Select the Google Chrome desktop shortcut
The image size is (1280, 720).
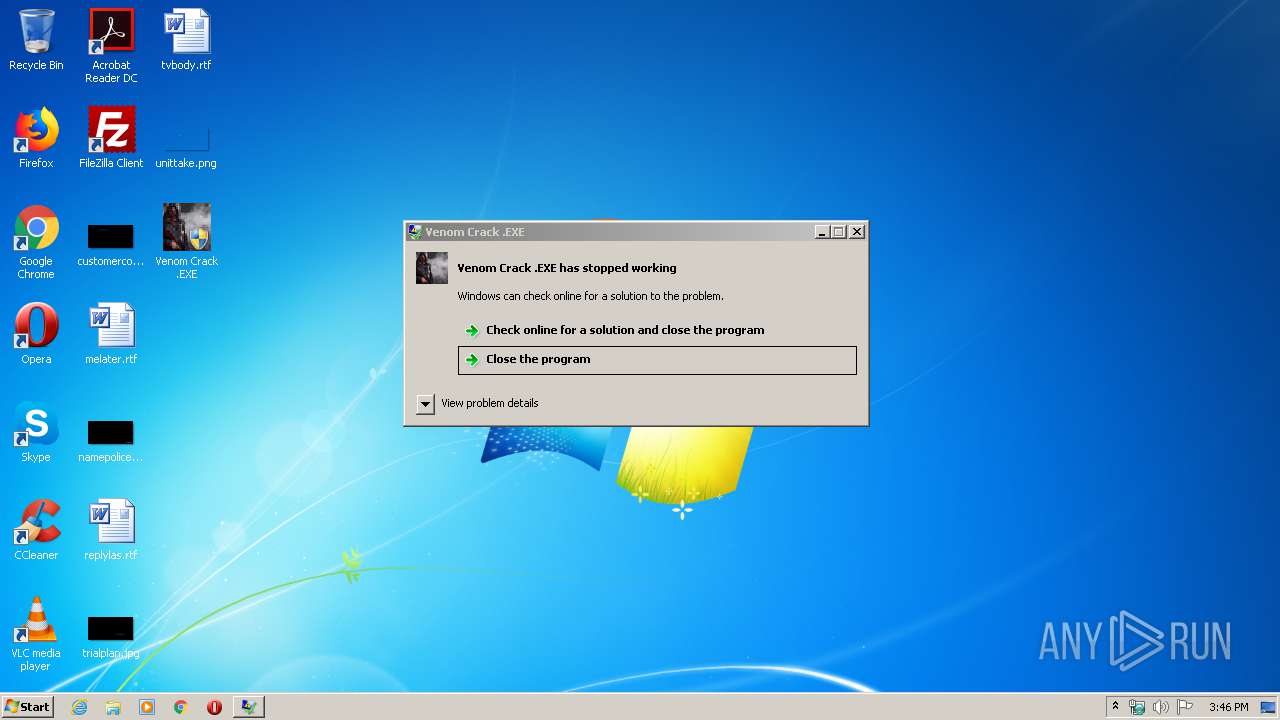[x=36, y=242]
